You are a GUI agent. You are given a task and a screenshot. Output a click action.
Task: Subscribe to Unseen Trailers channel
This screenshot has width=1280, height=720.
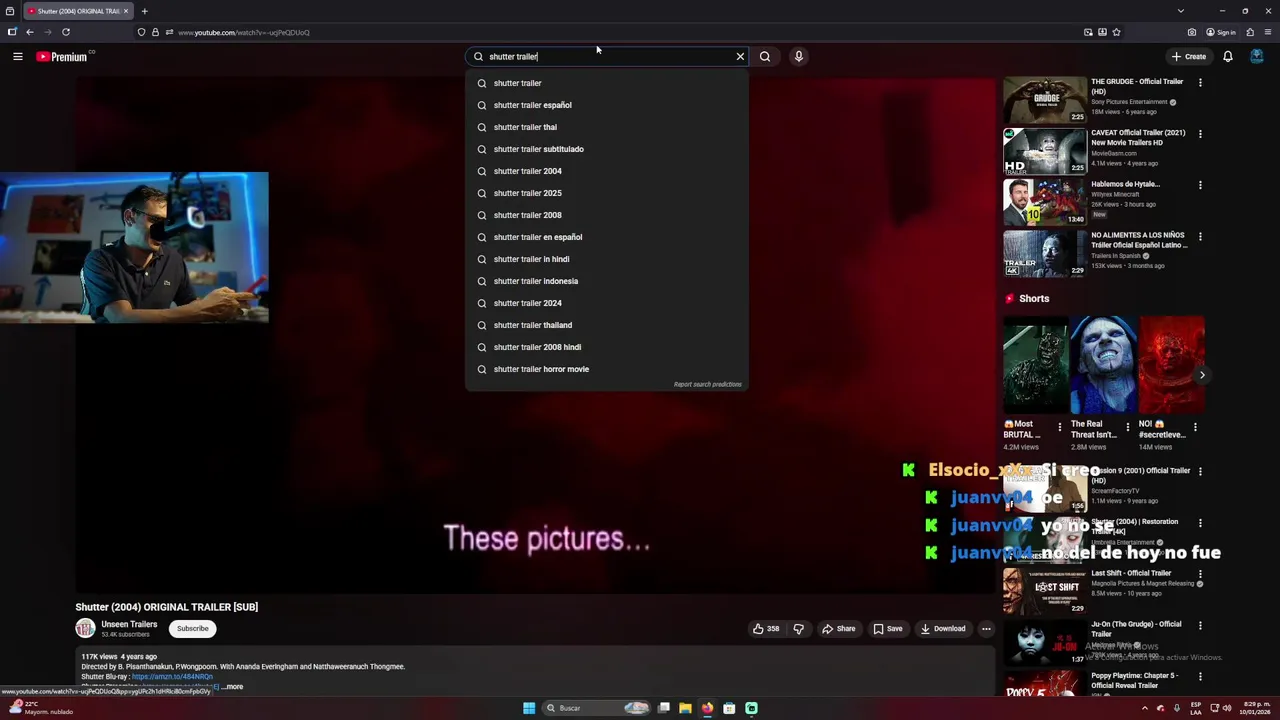coord(193,629)
